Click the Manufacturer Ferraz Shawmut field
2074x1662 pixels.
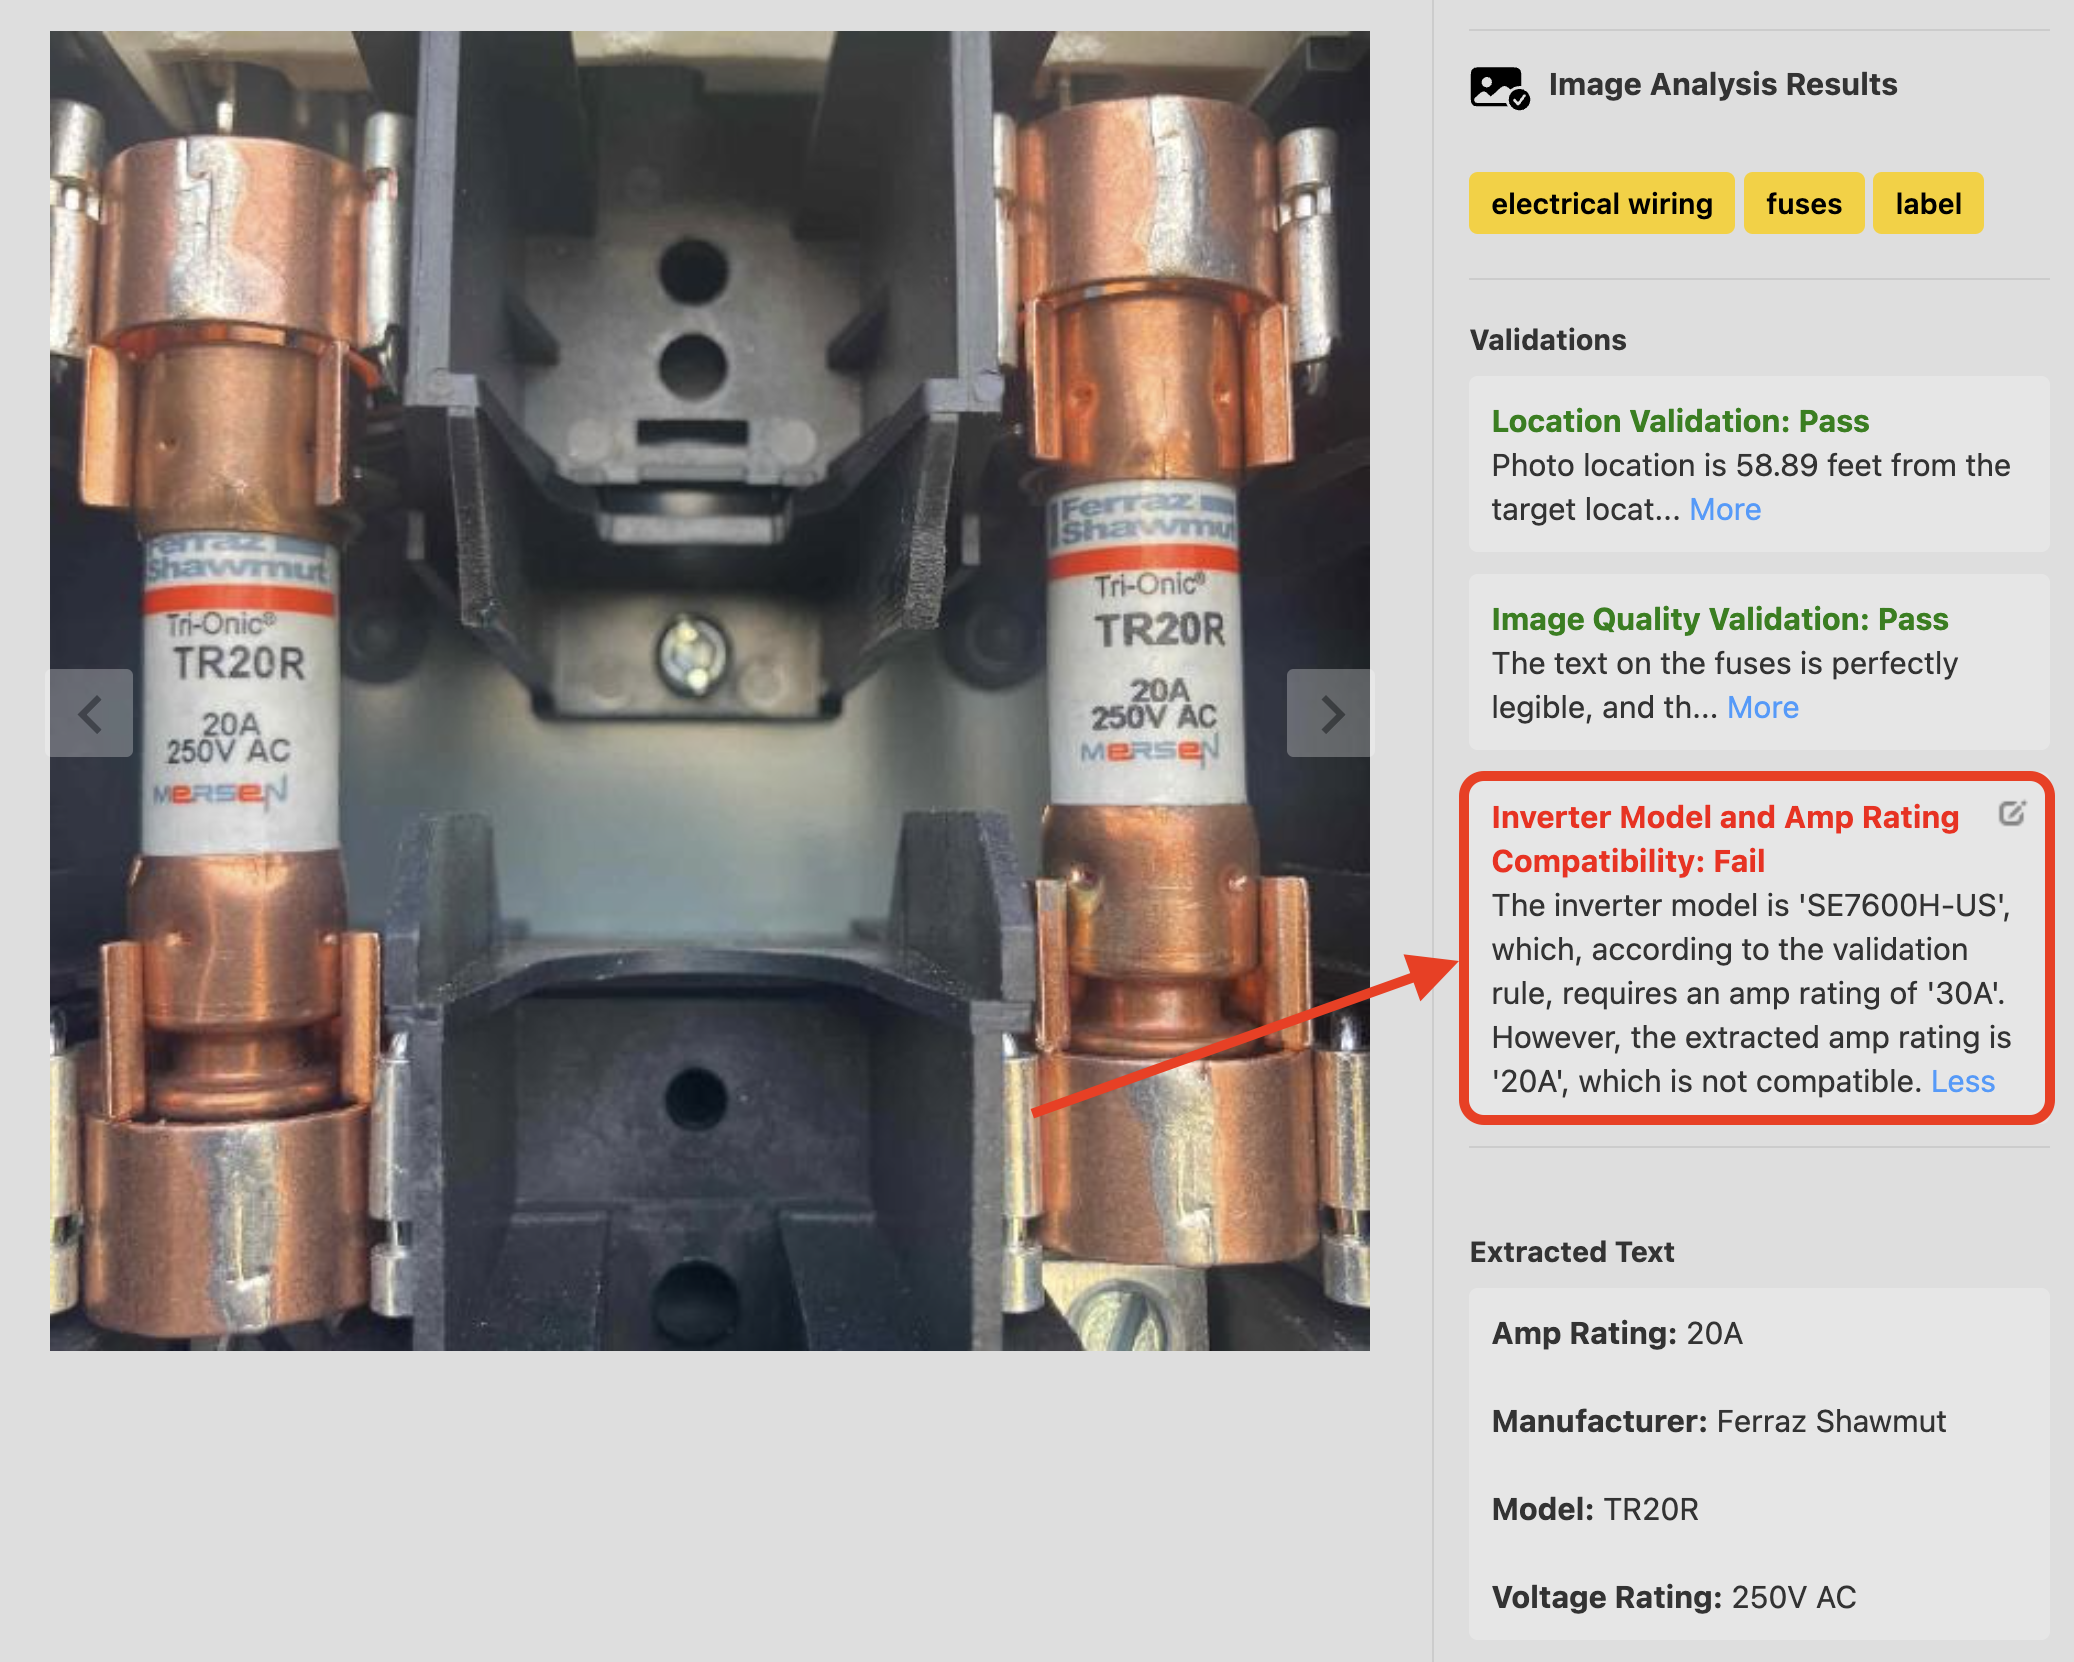(1718, 1421)
